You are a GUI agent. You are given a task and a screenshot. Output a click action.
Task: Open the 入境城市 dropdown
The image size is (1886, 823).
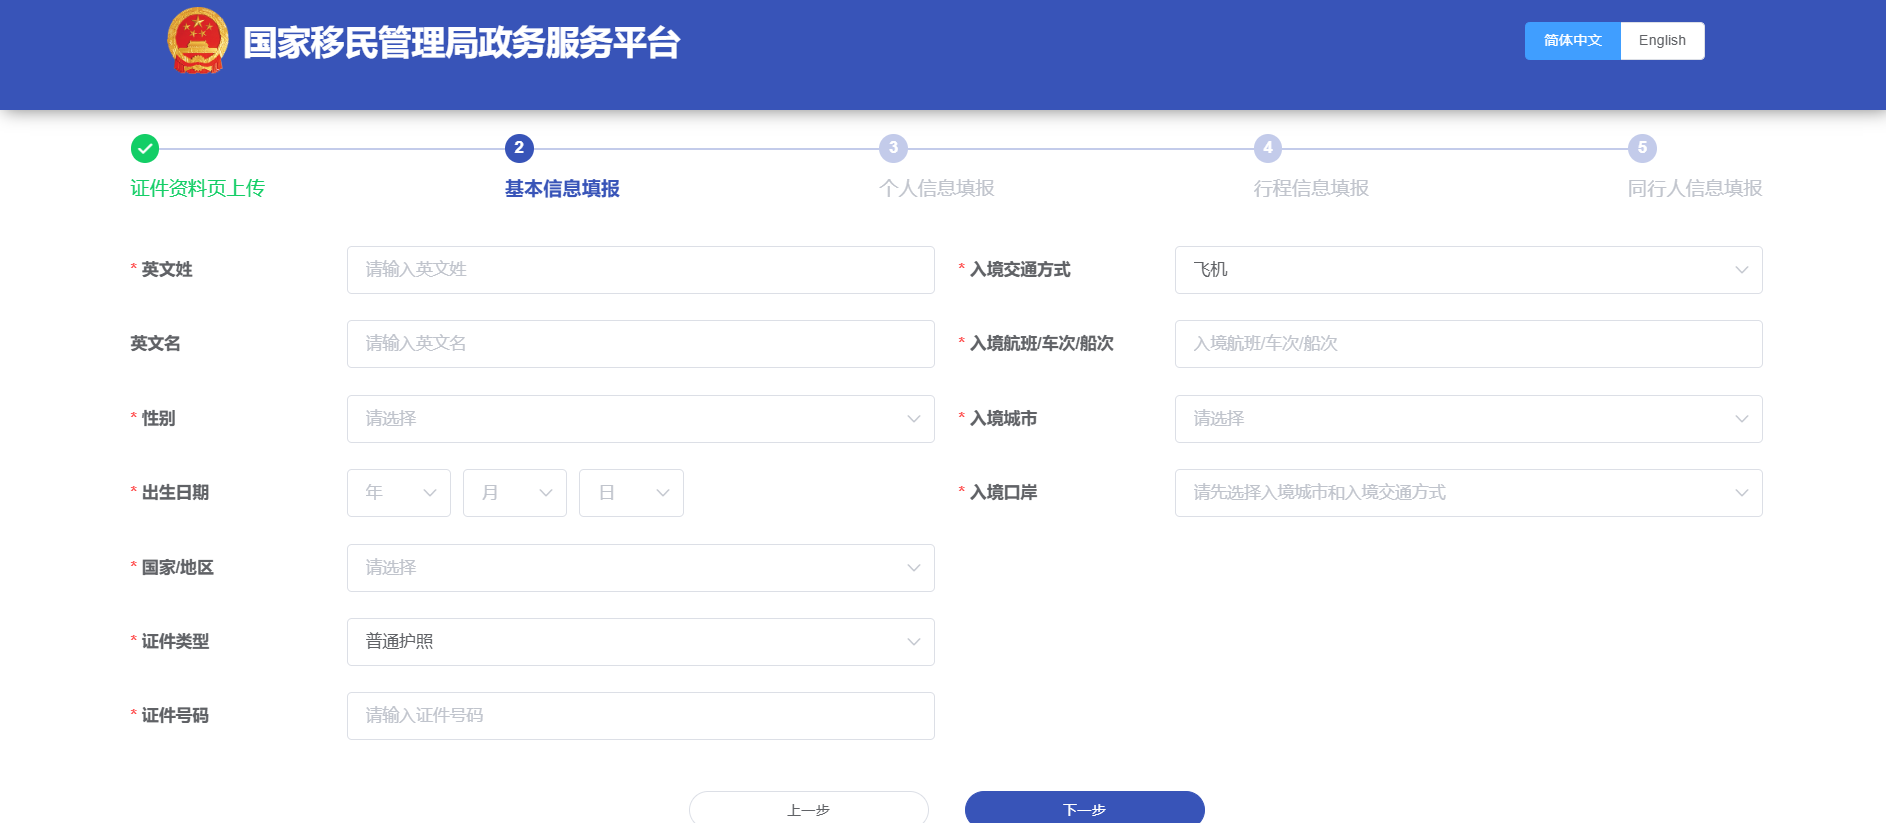pyautogui.click(x=1469, y=419)
